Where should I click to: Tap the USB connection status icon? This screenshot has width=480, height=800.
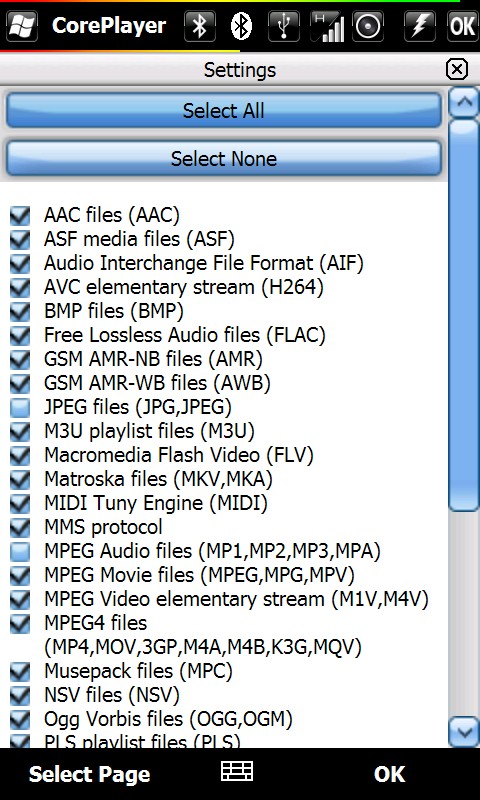tap(284, 26)
